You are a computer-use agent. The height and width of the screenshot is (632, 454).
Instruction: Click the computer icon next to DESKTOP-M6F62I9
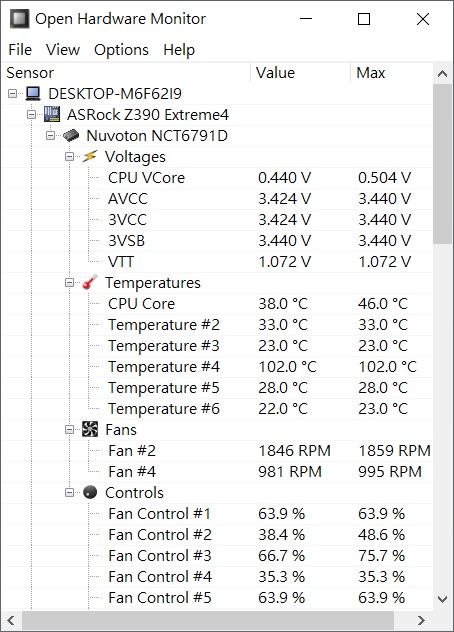point(33,94)
